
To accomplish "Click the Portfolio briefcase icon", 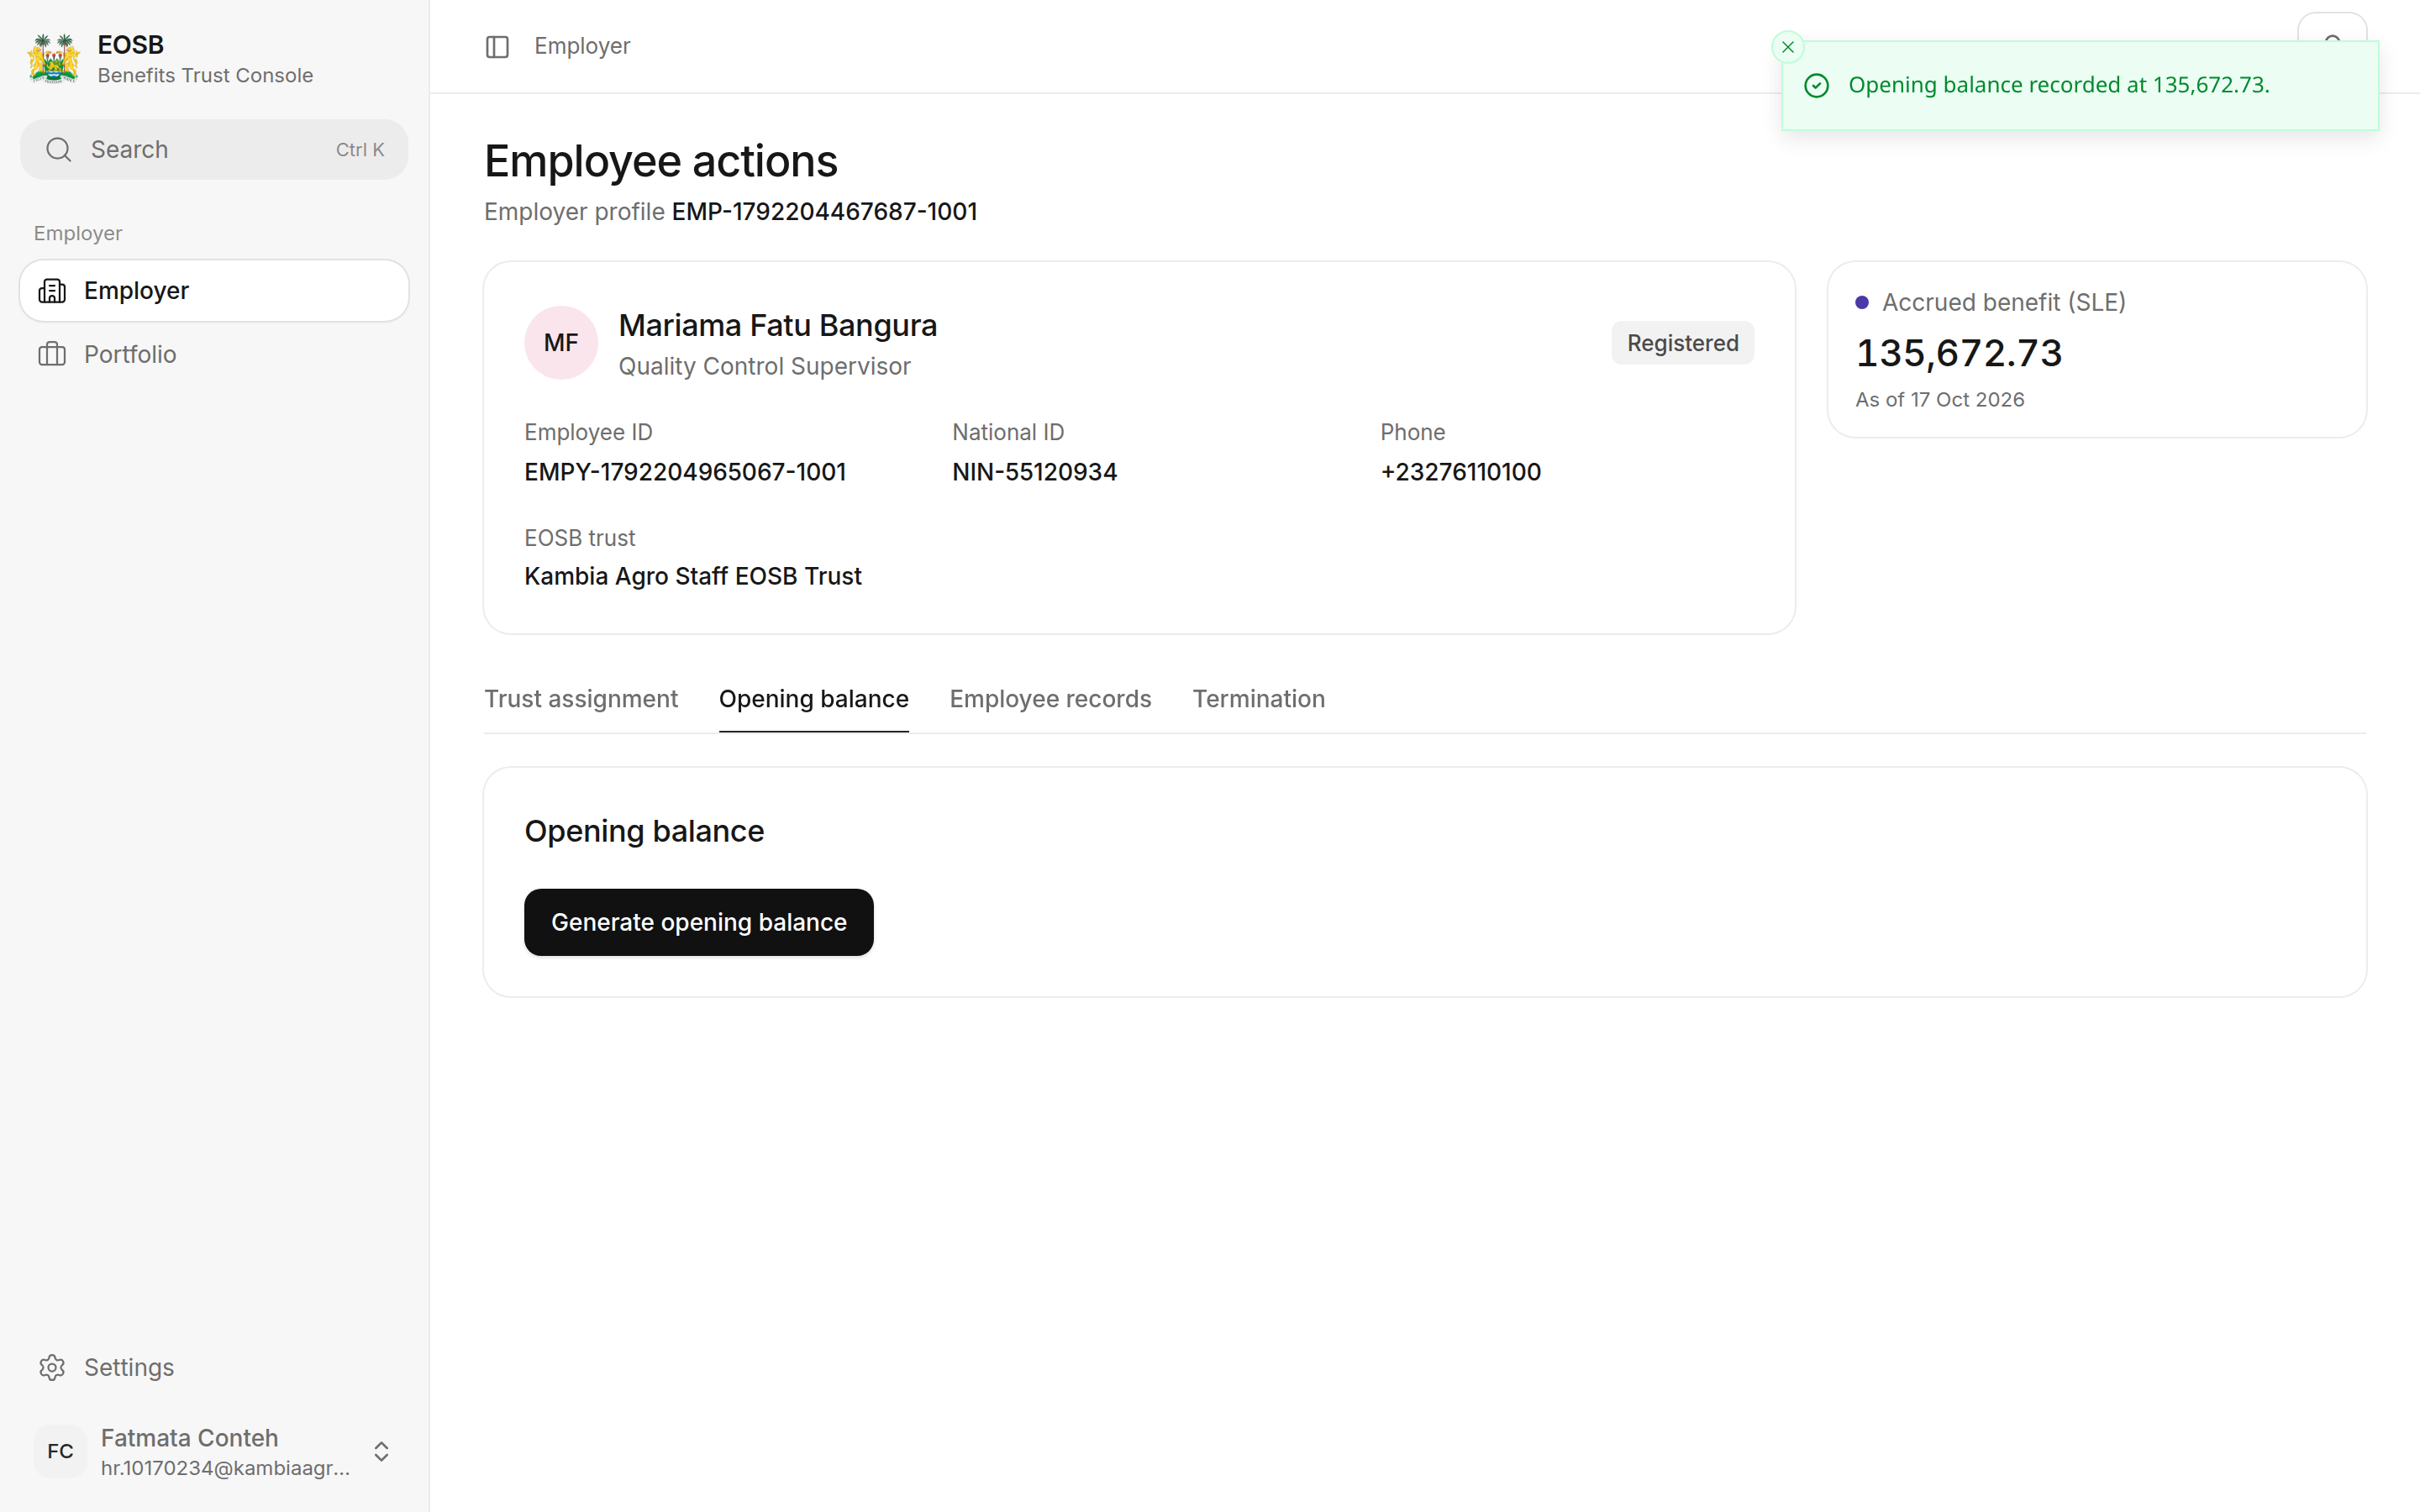I will coord(52,354).
